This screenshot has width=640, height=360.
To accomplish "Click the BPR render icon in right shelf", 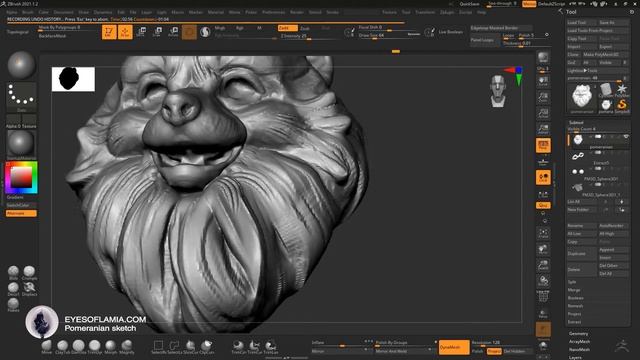I will click(x=543, y=58).
